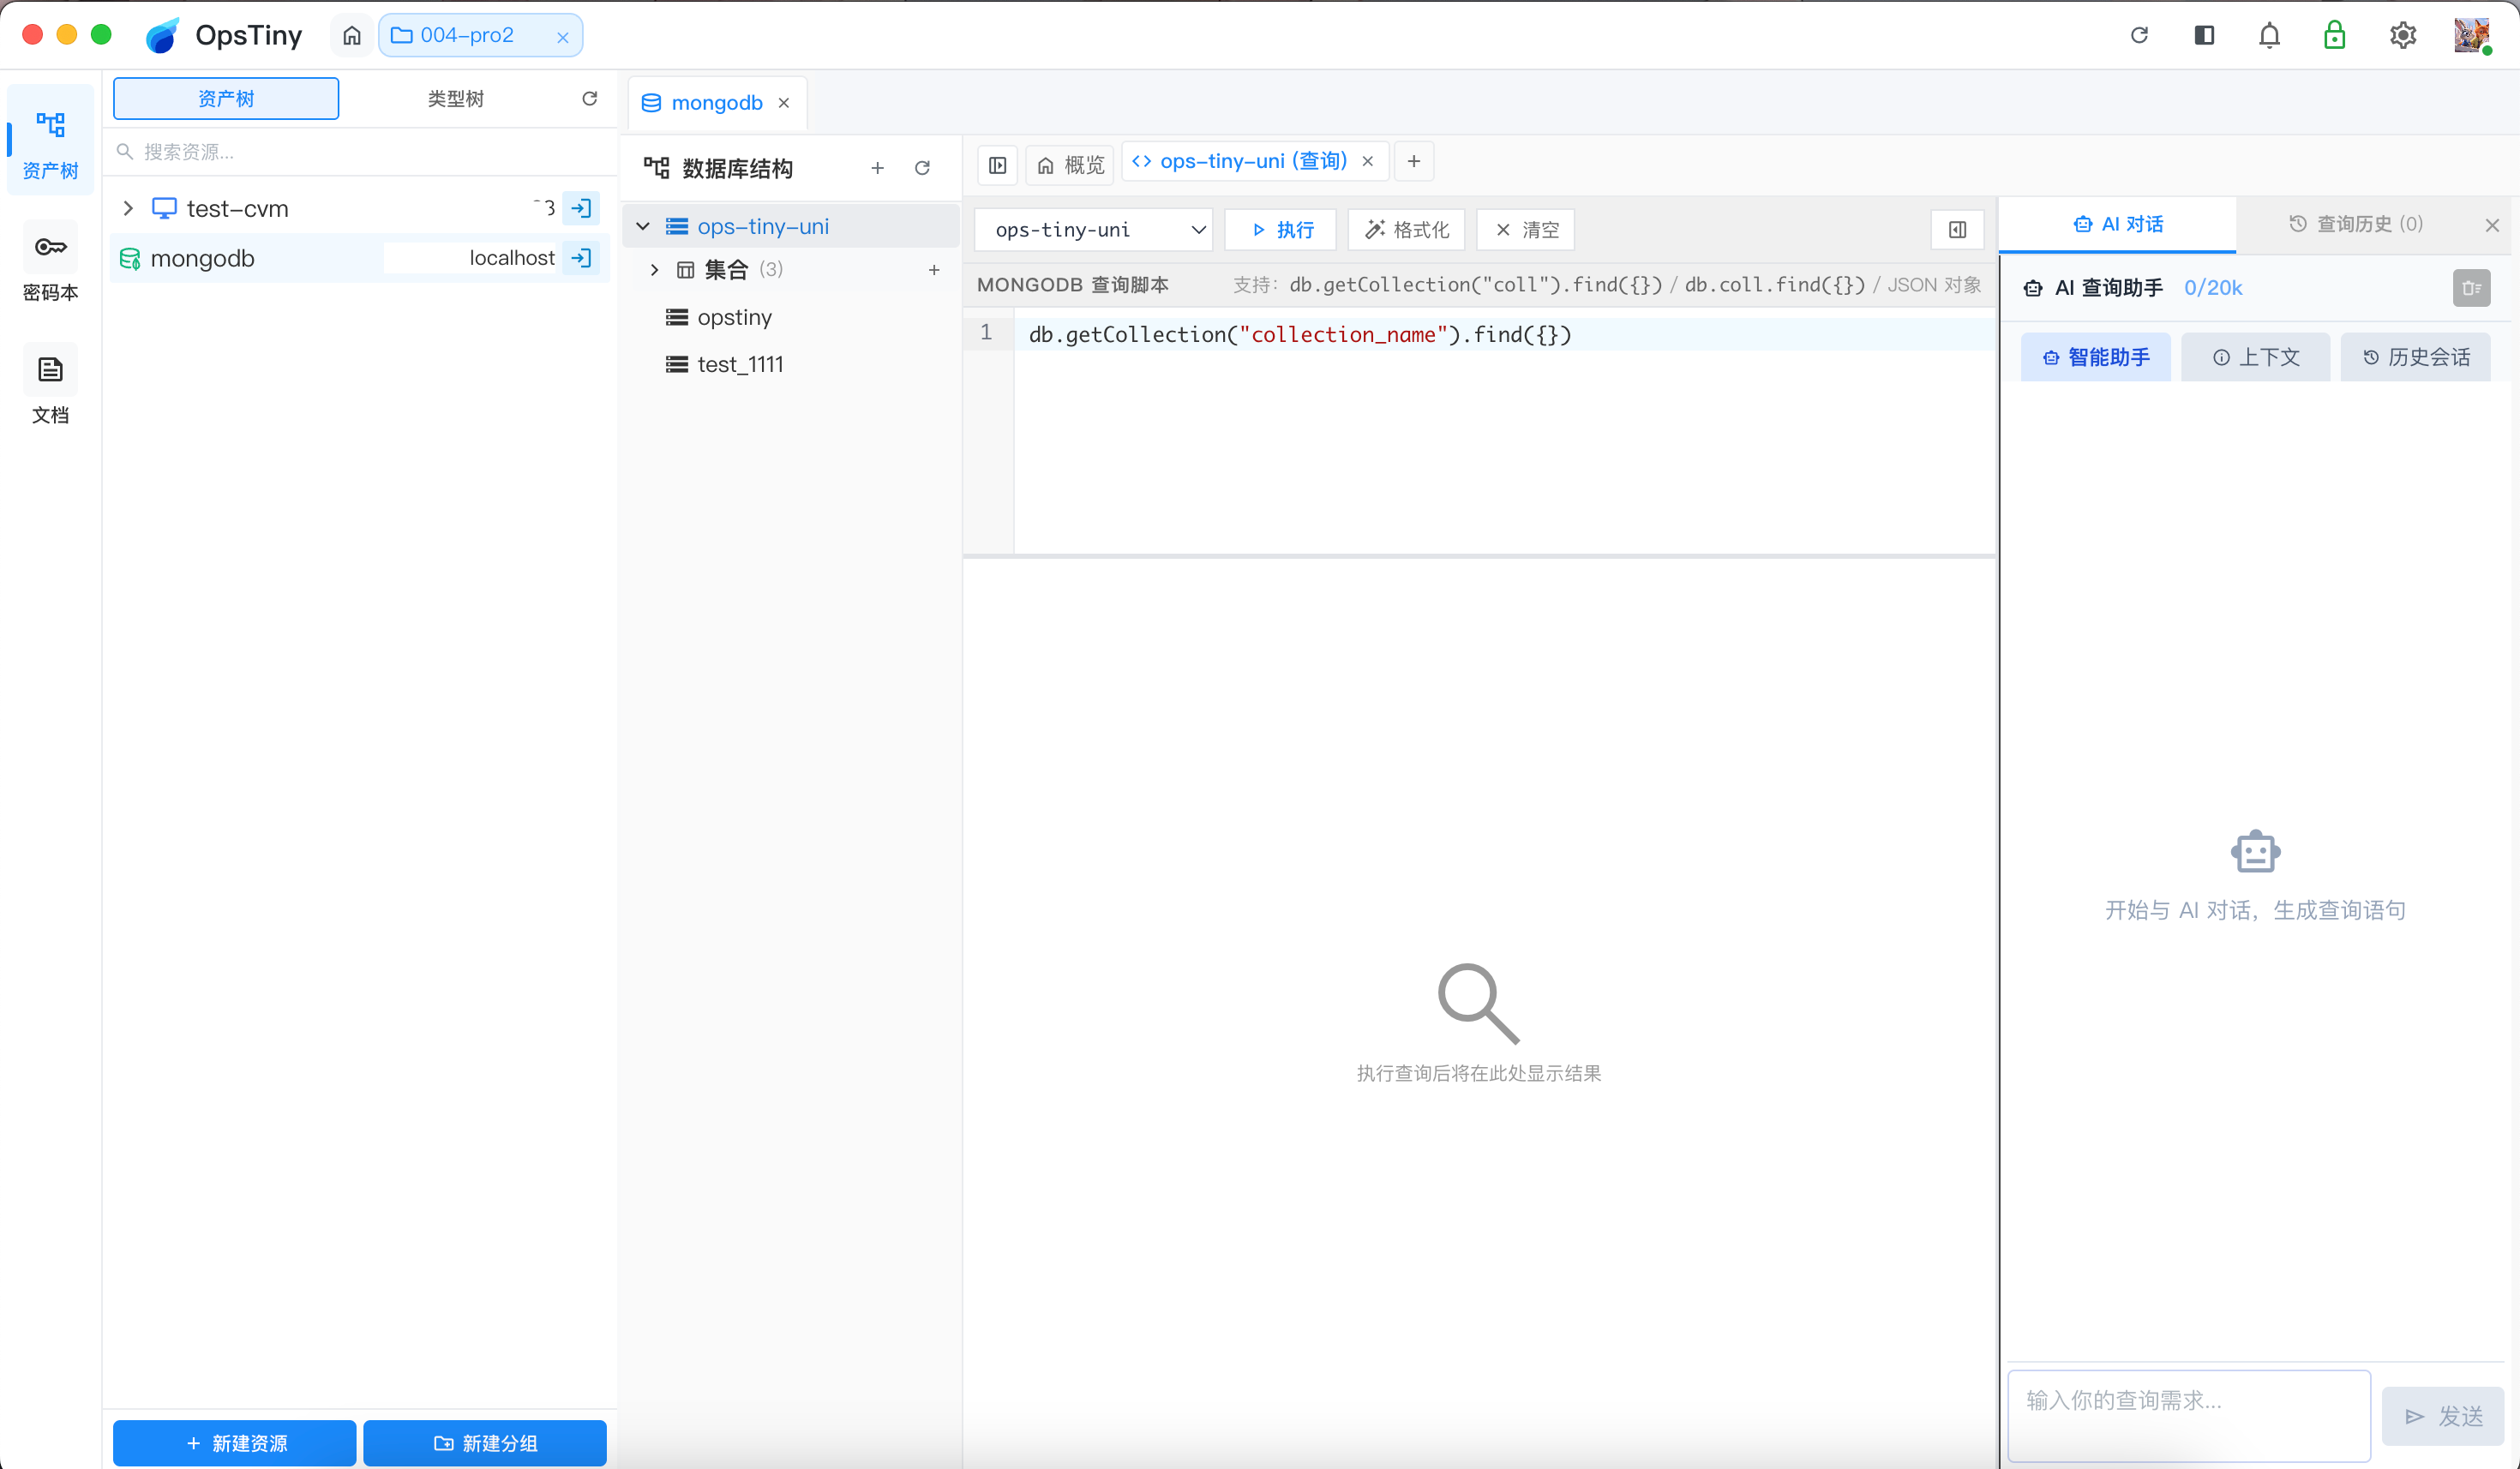The height and width of the screenshot is (1469, 2520).
Task: Toggle the right AI panel layout icon
Action: [x=1958, y=230]
